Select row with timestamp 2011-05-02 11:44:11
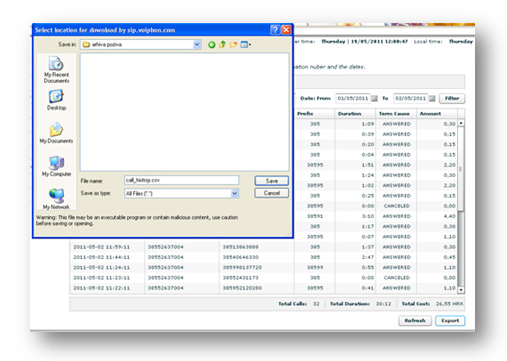Image resolution: width=507 pixels, height=361 pixels. [x=263, y=257]
